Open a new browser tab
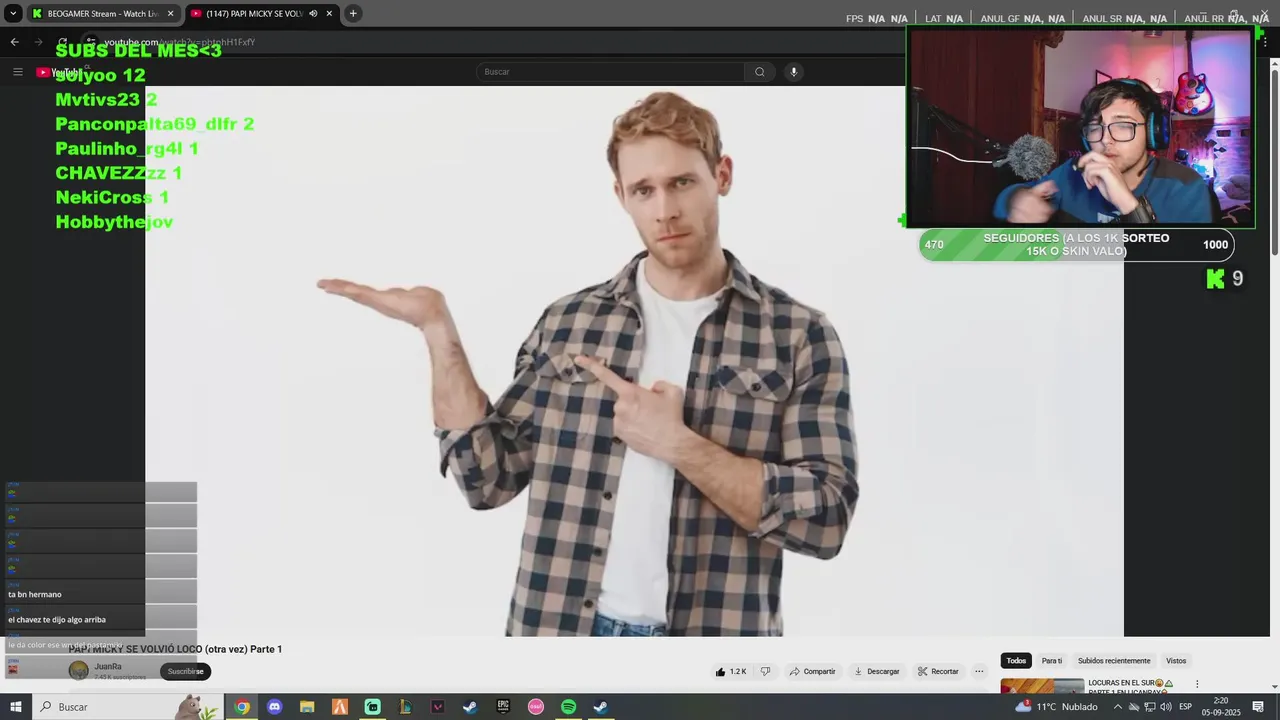This screenshot has height=720, width=1280. point(353,13)
